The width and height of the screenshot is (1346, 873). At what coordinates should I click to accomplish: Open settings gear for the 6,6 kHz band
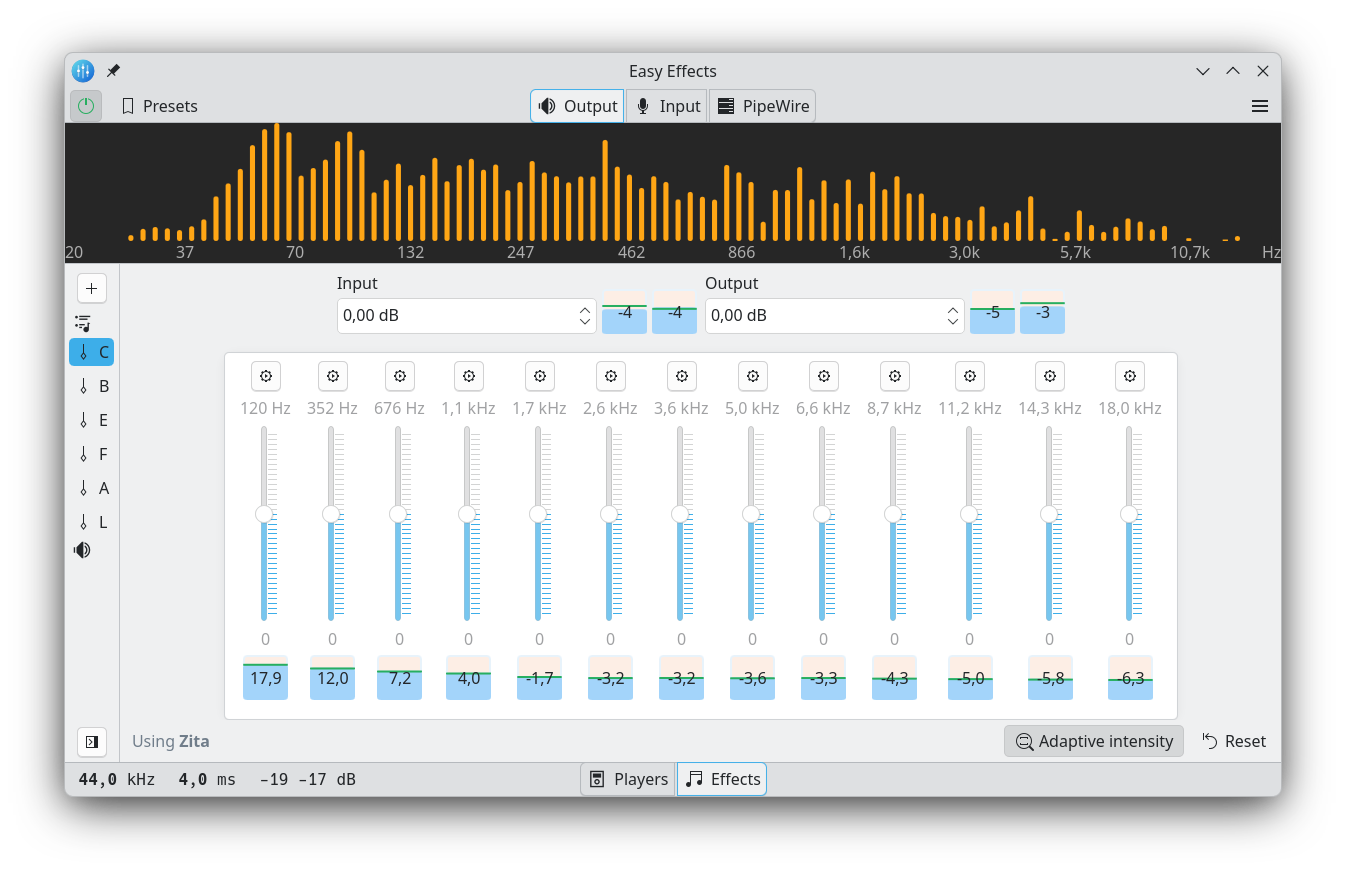coord(823,376)
